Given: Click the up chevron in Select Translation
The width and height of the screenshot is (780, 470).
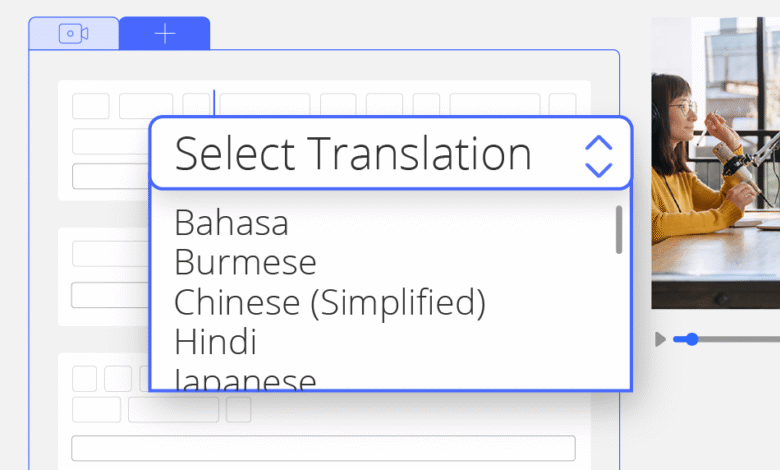Looking at the screenshot, I should click(x=598, y=143).
